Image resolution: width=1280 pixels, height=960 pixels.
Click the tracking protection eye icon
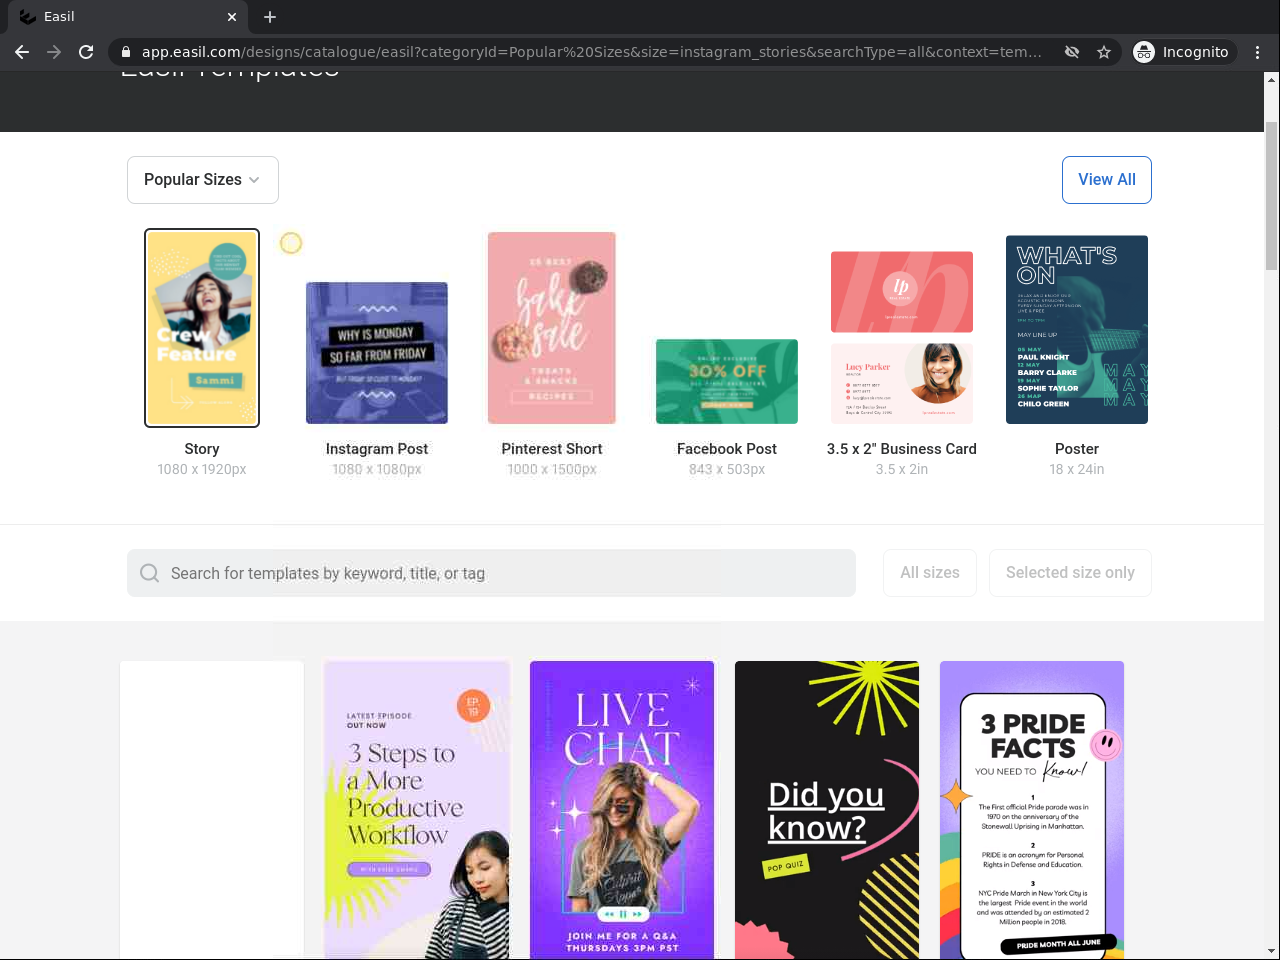click(1072, 52)
